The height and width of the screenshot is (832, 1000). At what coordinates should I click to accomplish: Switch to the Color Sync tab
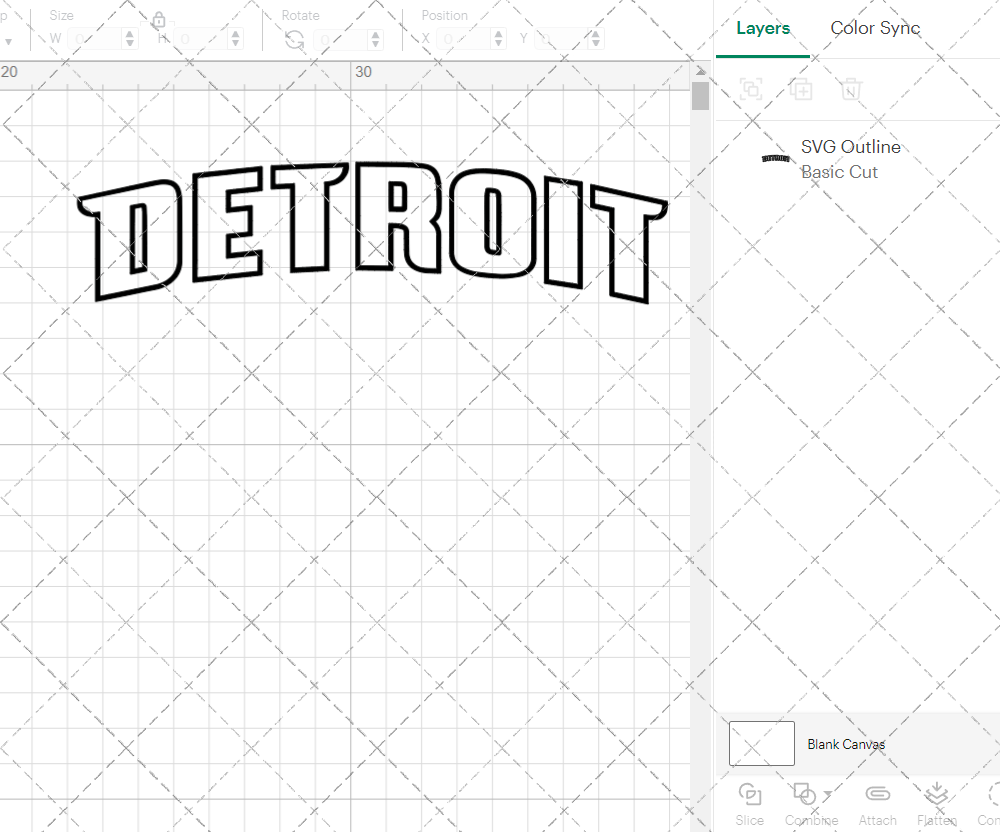click(x=875, y=28)
